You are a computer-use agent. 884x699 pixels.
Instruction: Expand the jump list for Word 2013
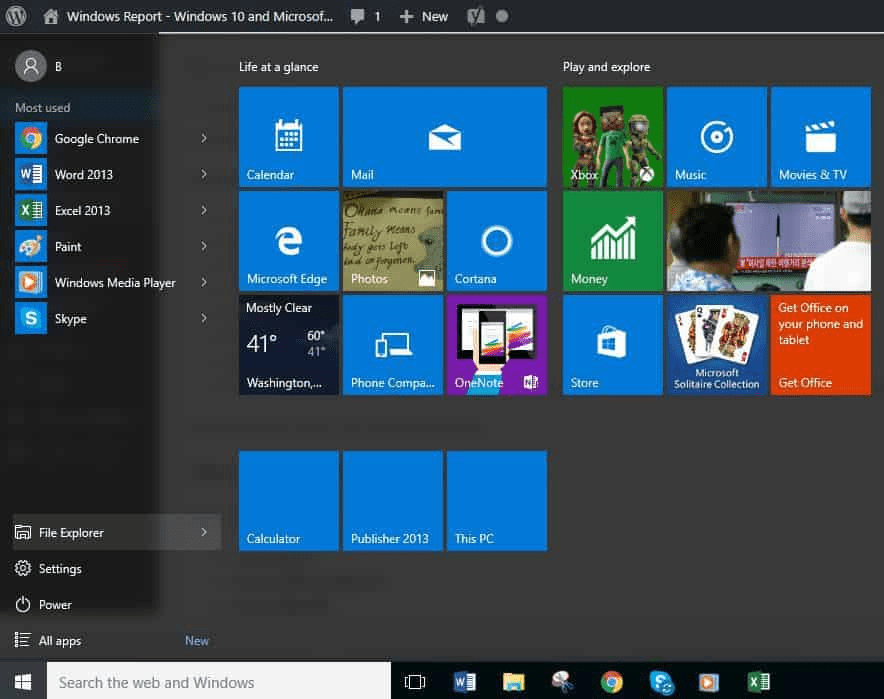pos(204,174)
